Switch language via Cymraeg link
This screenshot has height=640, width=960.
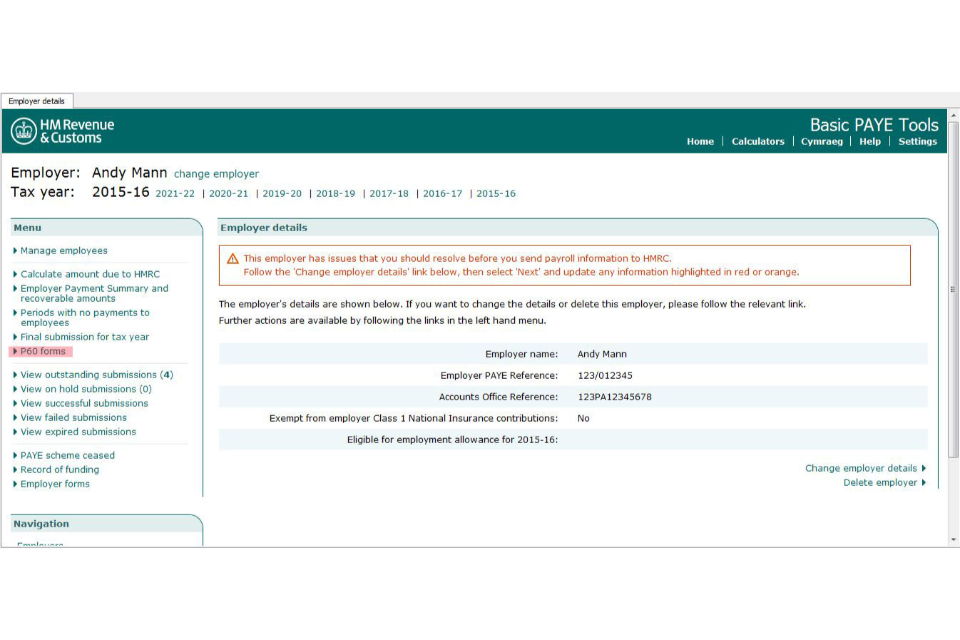[822, 141]
